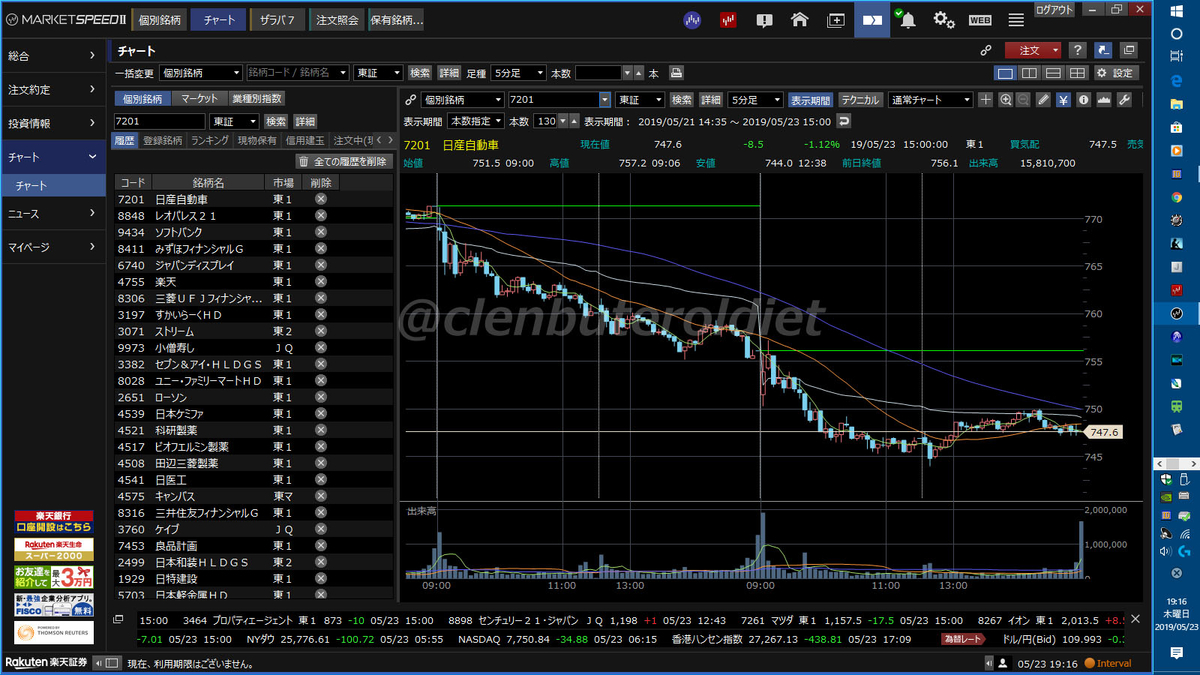Viewport: 1200px width, 675px height.
Task: Select two-column chart layout
Action: [x=1029, y=73]
